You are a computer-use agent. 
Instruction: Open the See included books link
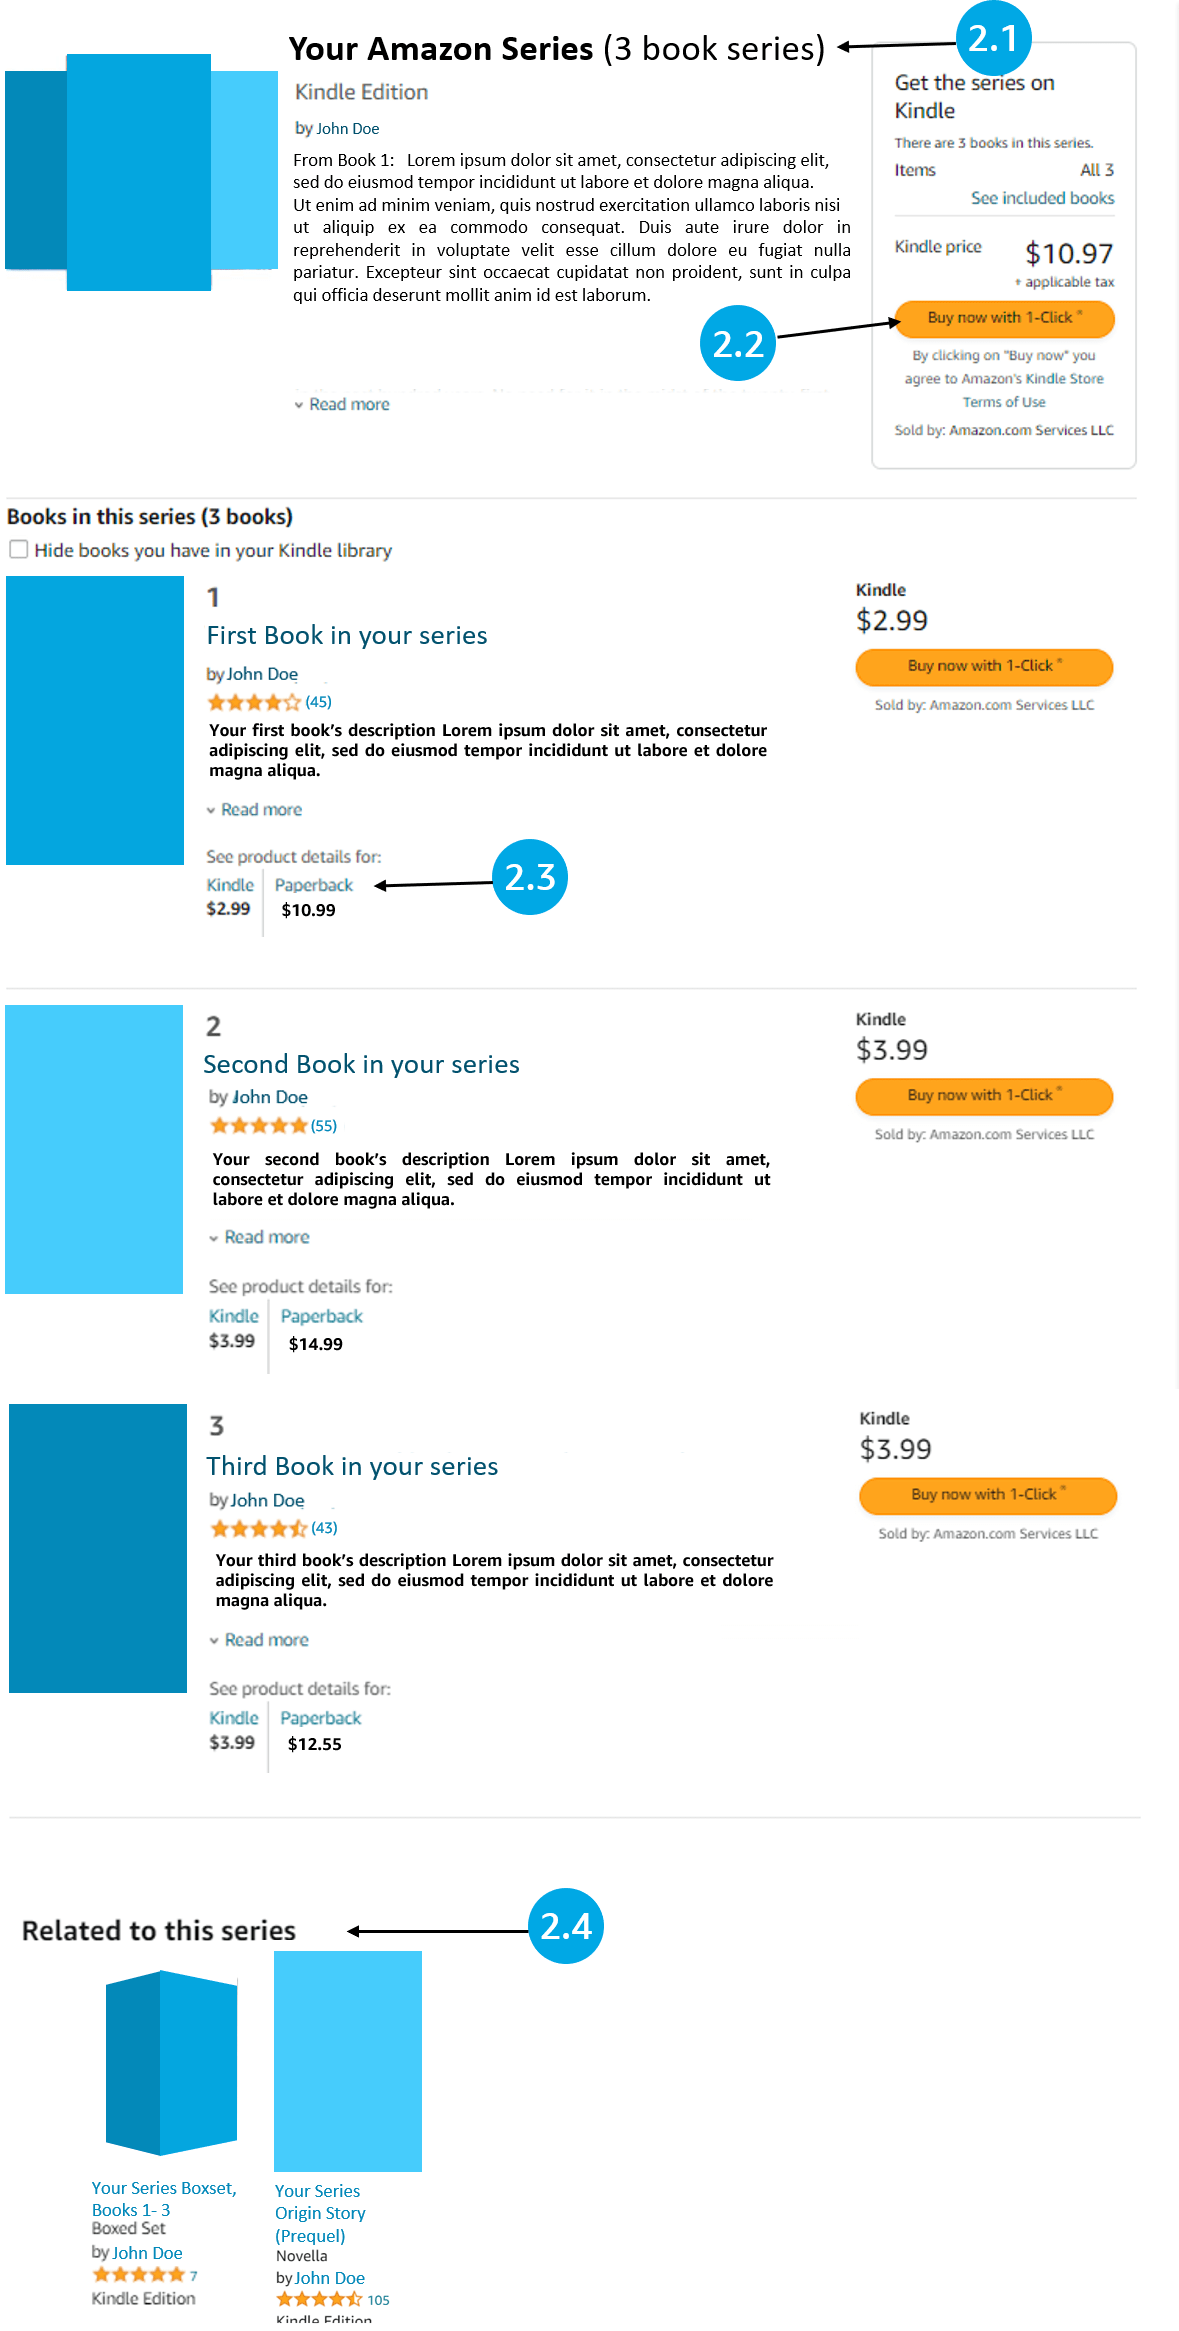[1042, 198]
